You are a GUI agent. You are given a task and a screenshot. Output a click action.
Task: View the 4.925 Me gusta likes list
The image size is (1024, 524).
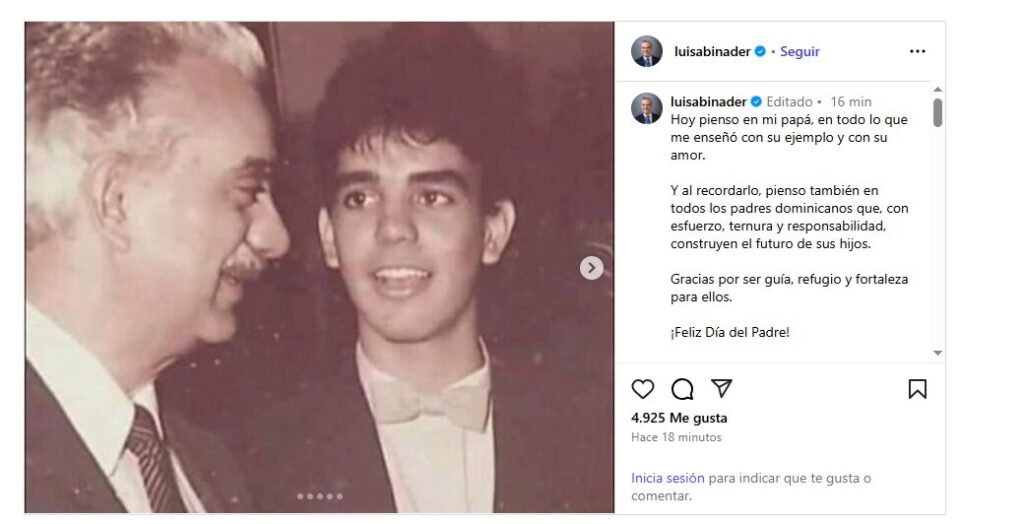coord(679,418)
